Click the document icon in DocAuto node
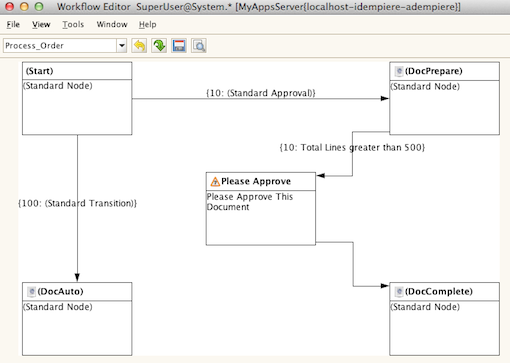This screenshot has height=363, width=510. [x=31, y=292]
